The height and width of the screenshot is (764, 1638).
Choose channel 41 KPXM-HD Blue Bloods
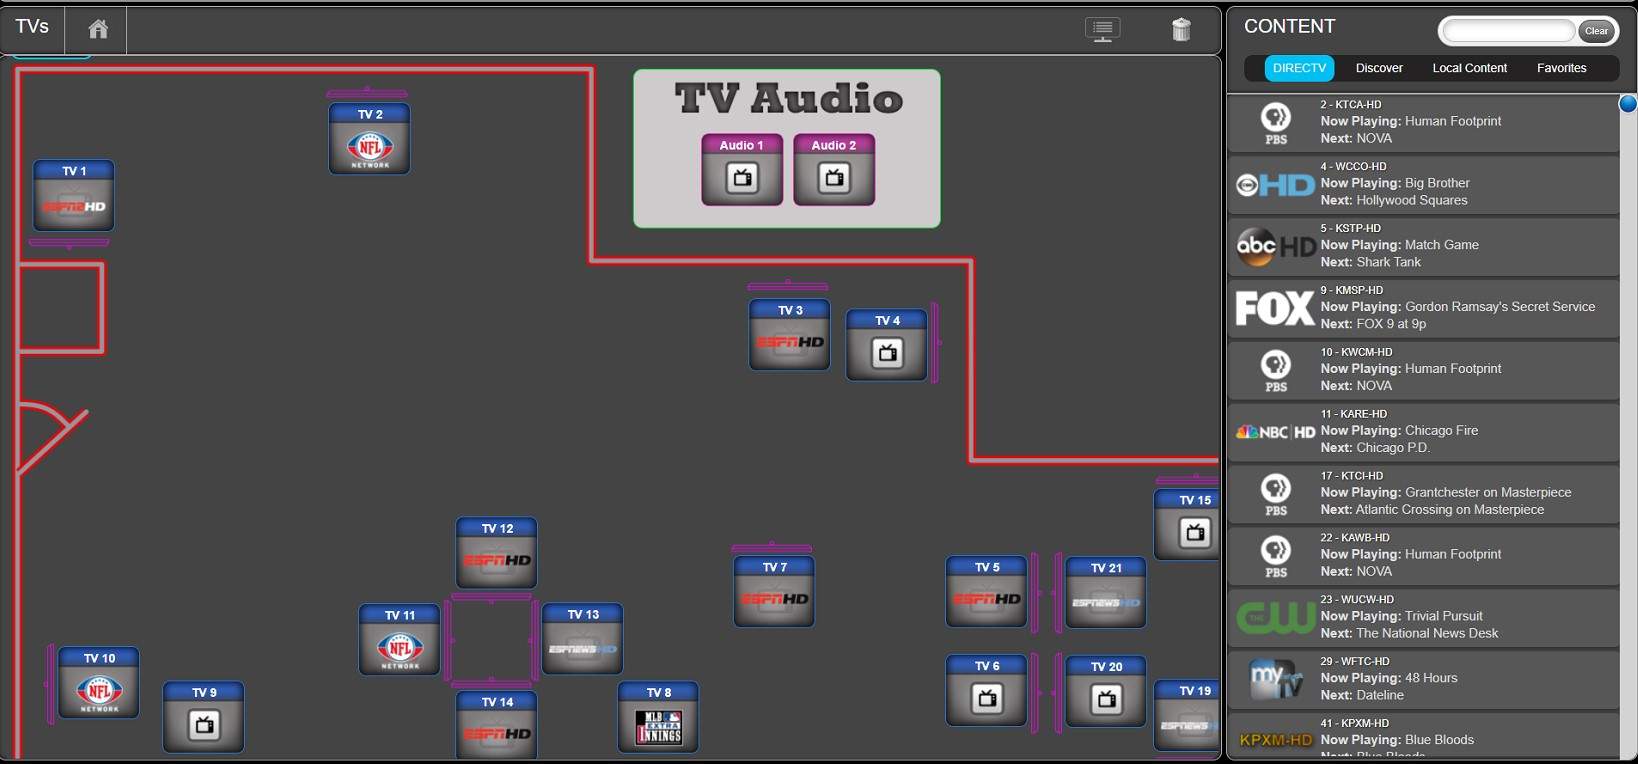pos(1423,736)
